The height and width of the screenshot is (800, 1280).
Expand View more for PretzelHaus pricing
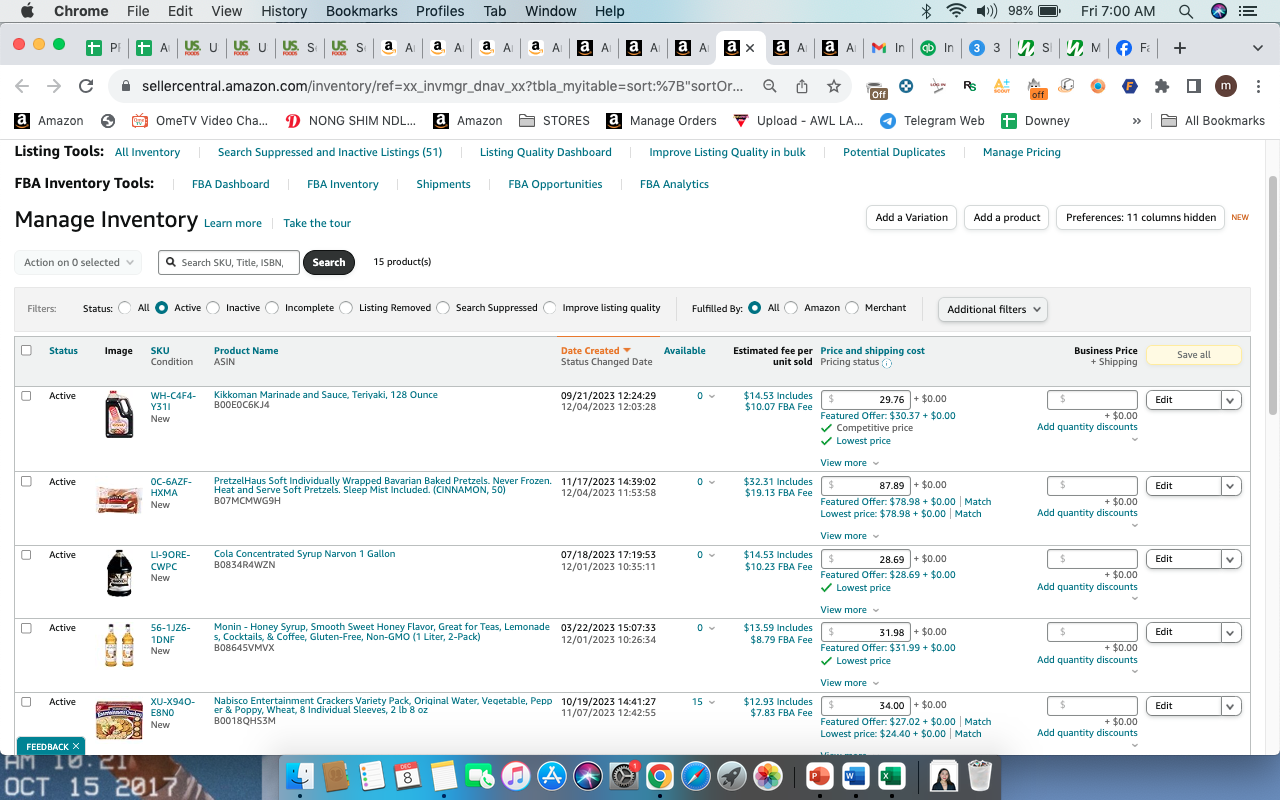[849, 536]
